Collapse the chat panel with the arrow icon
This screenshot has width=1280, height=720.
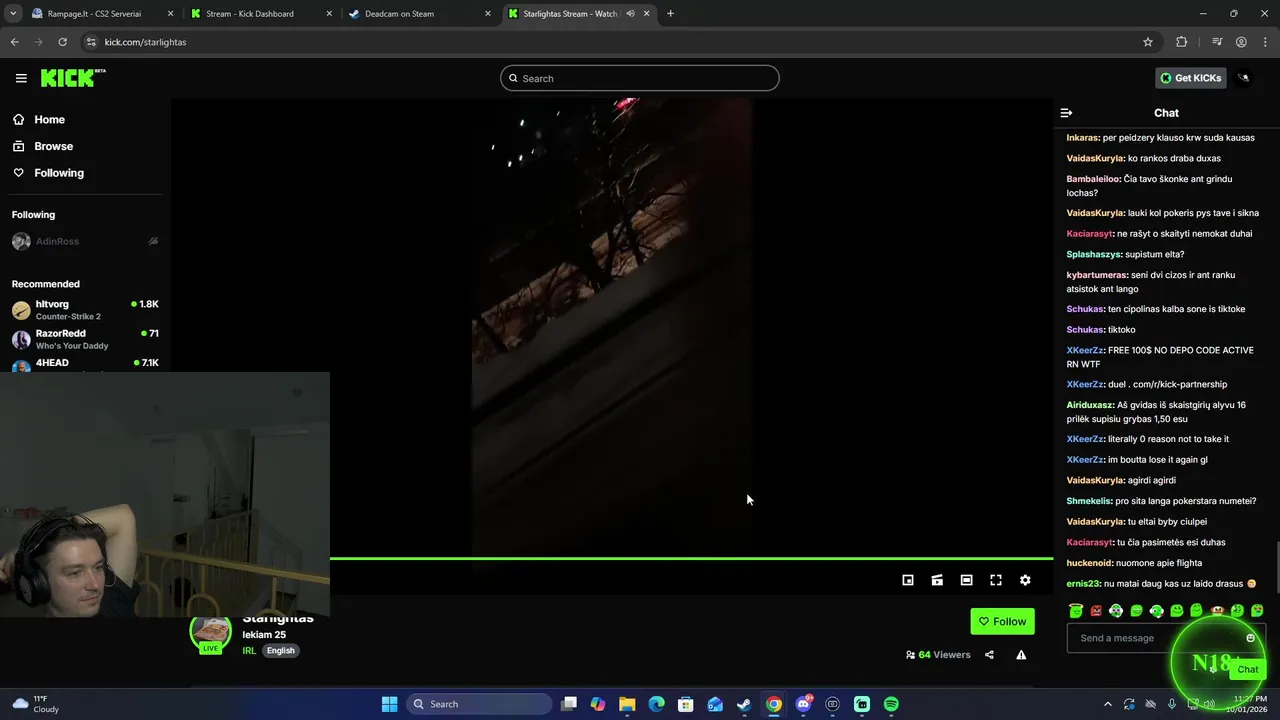(1066, 113)
